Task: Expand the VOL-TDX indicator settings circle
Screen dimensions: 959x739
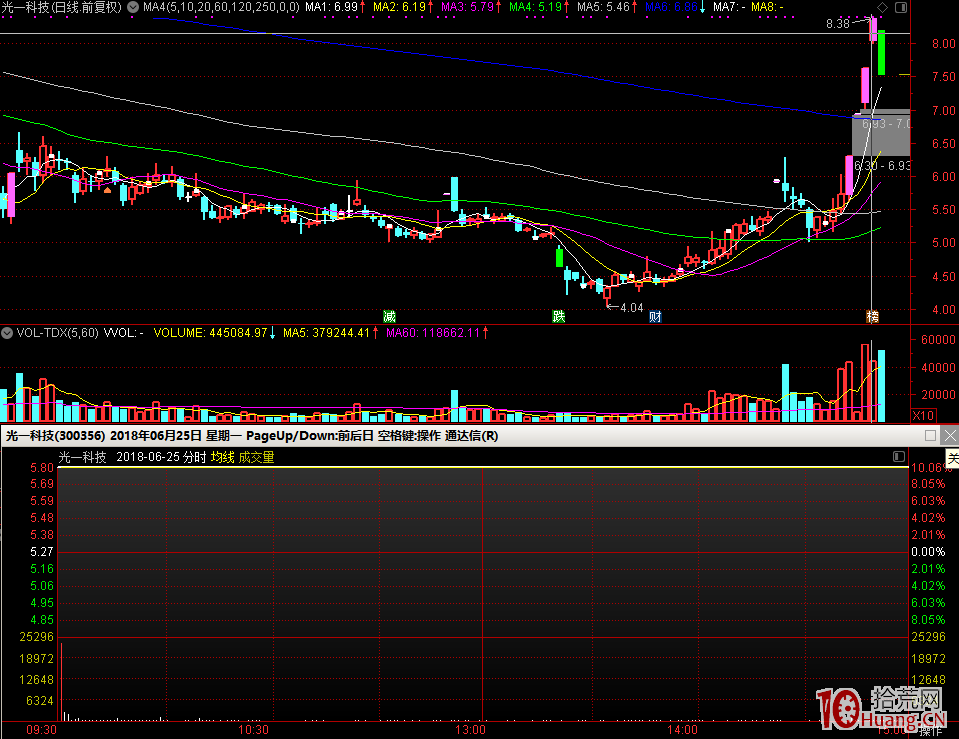Action: [8, 332]
